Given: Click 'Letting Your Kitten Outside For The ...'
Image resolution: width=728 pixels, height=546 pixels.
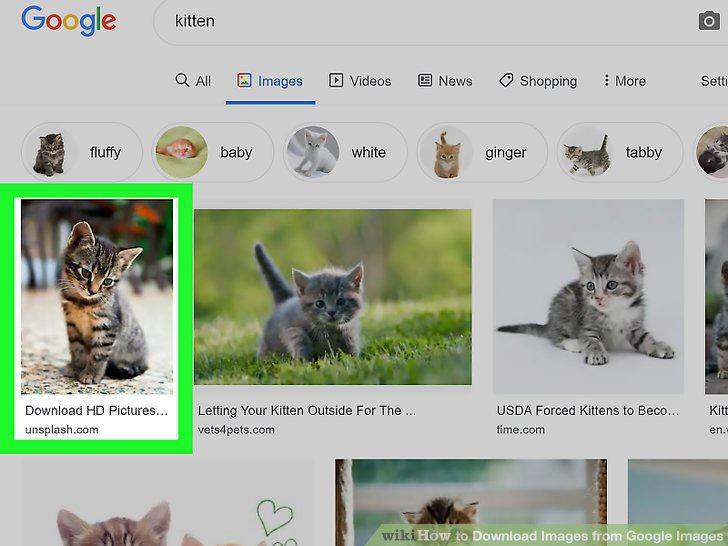Looking at the screenshot, I should coord(307,410).
